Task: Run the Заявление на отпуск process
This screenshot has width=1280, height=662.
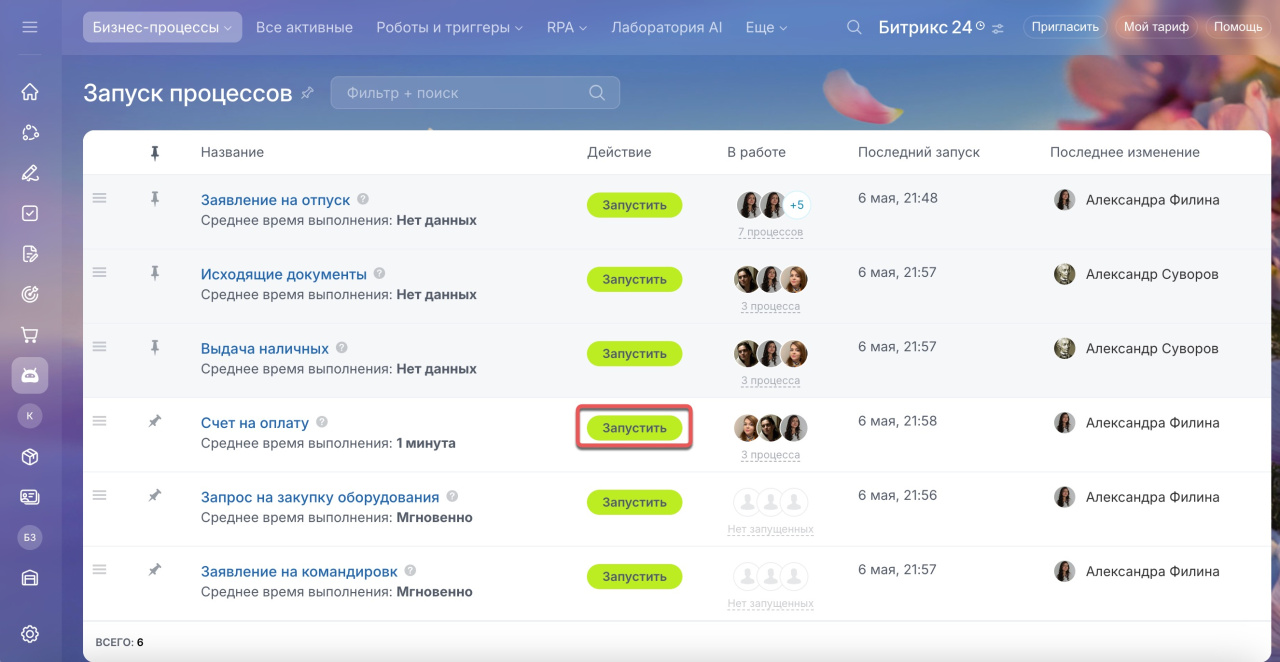Action: pyautogui.click(x=634, y=205)
